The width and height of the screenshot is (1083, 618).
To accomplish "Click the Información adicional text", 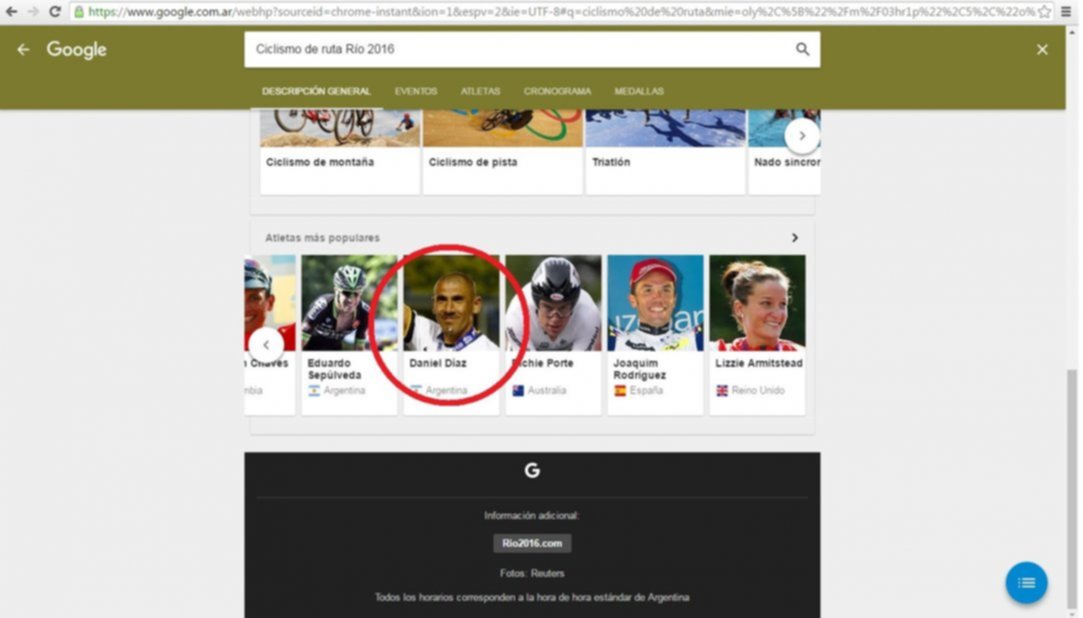I will click(x=532, y=516).
